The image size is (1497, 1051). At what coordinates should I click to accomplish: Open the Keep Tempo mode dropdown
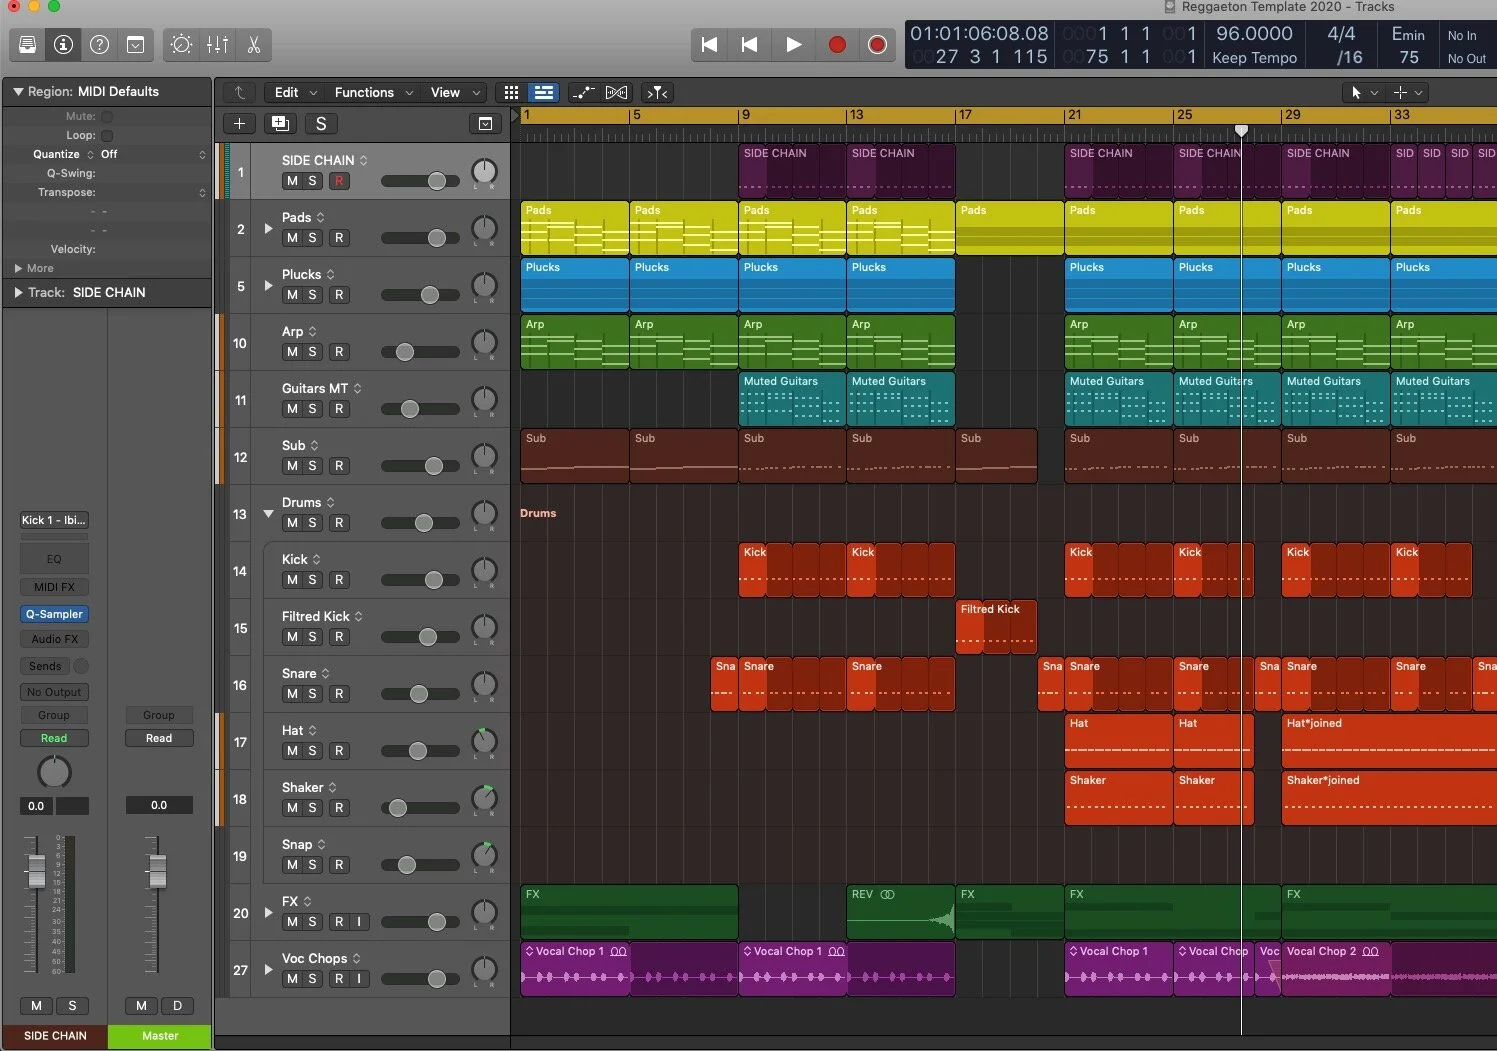pos(1254,58)
